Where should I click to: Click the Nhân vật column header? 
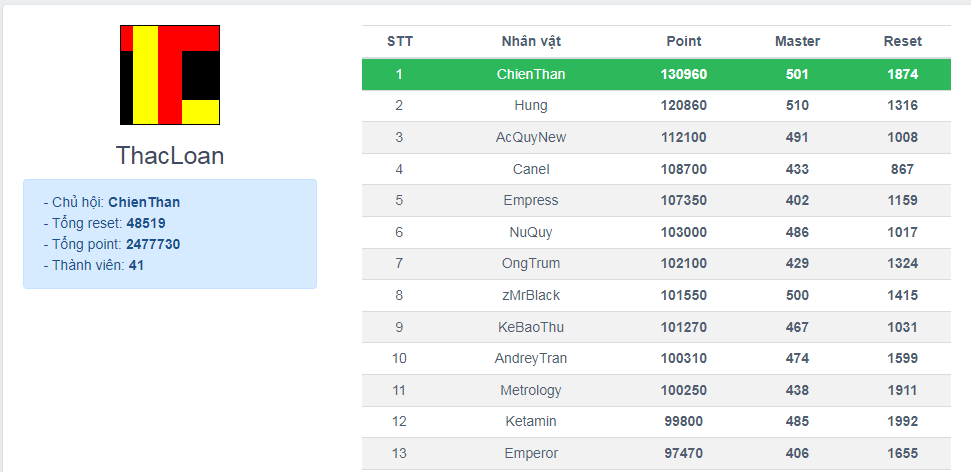coord(531,41)
